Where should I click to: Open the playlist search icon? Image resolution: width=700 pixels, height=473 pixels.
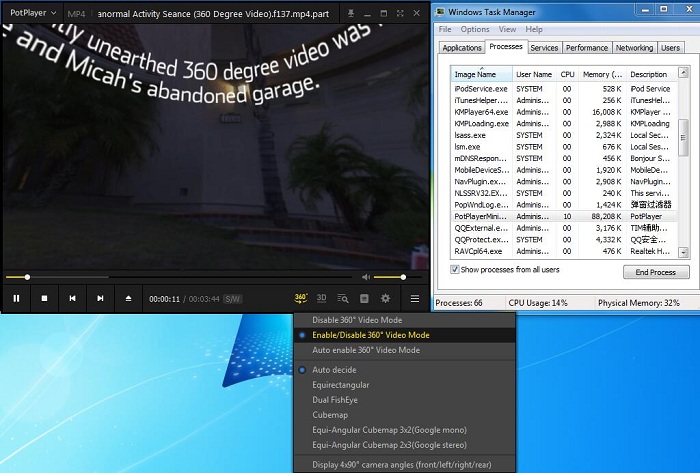343,299
